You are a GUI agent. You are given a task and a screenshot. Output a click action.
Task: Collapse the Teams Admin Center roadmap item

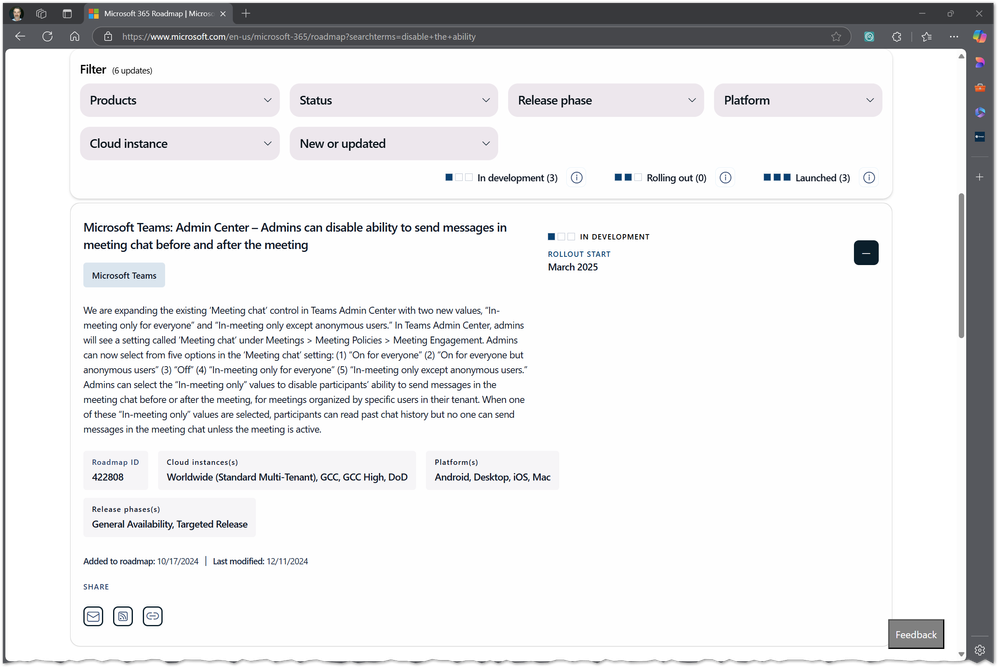click(866, 253)
